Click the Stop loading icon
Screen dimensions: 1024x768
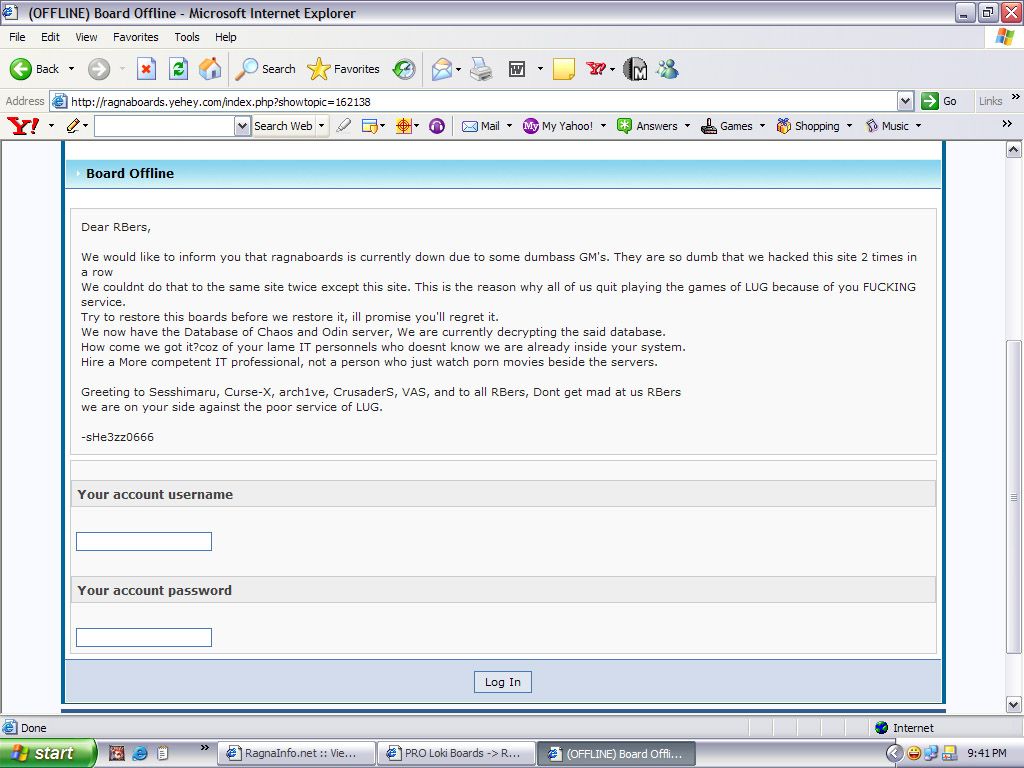(146, 69)
